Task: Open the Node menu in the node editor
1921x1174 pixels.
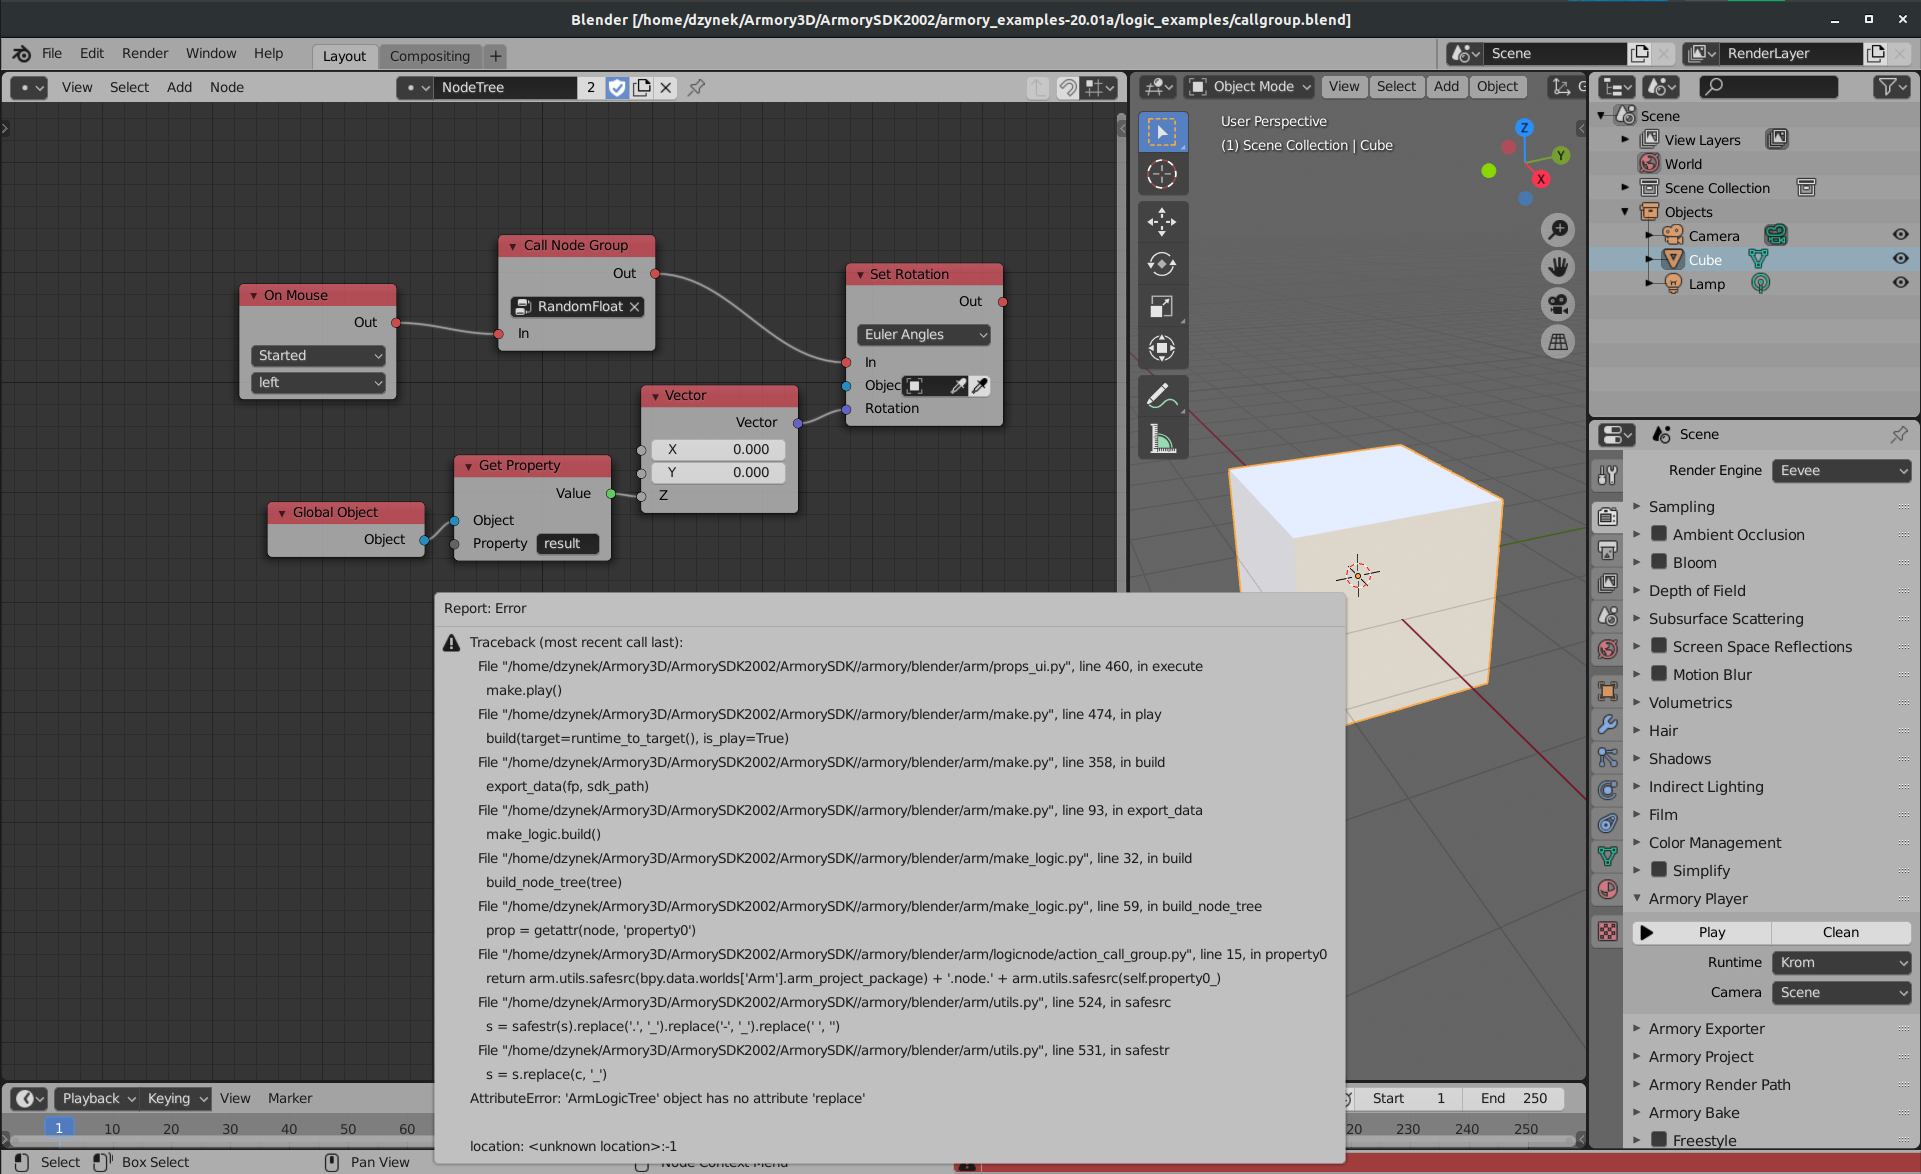Action: tap(227, 87)
